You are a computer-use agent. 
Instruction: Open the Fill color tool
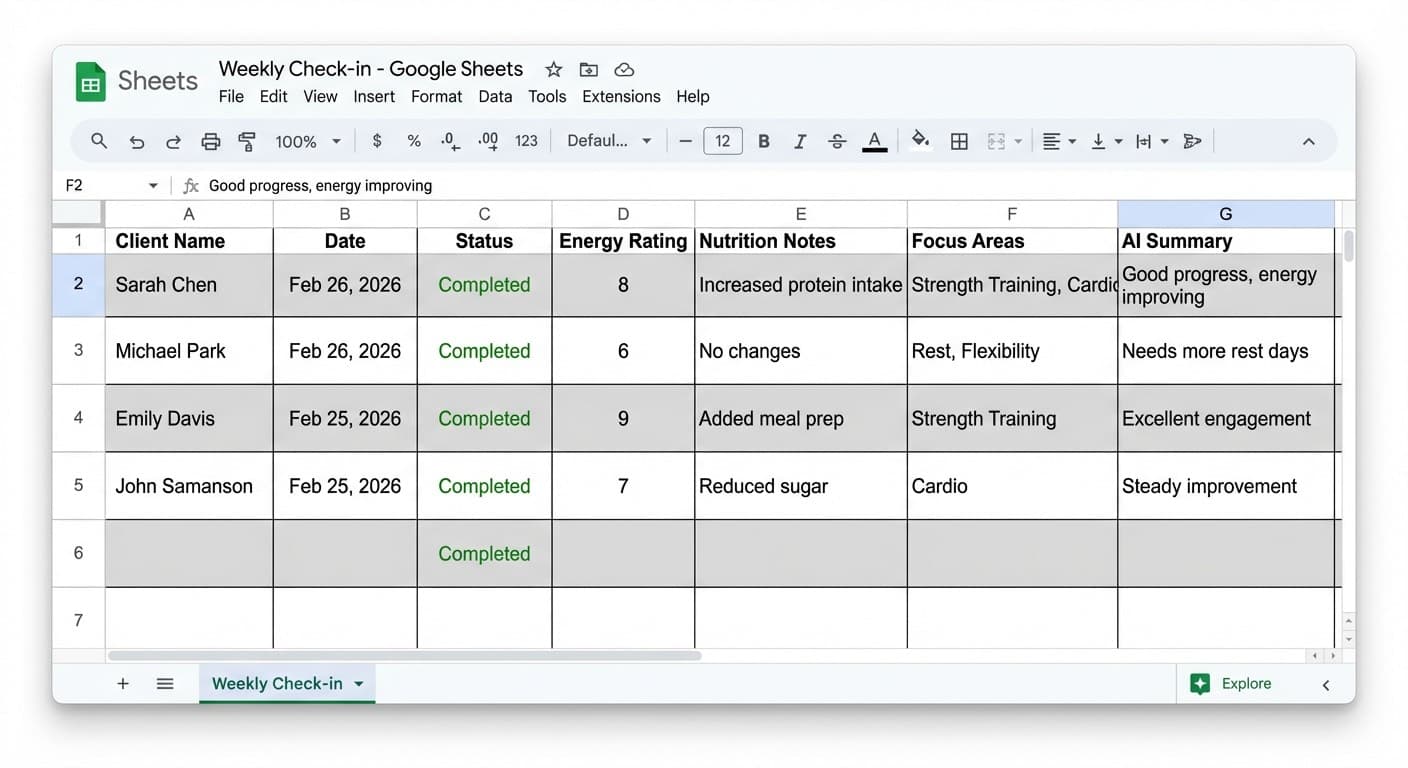(x=920, y=141)
